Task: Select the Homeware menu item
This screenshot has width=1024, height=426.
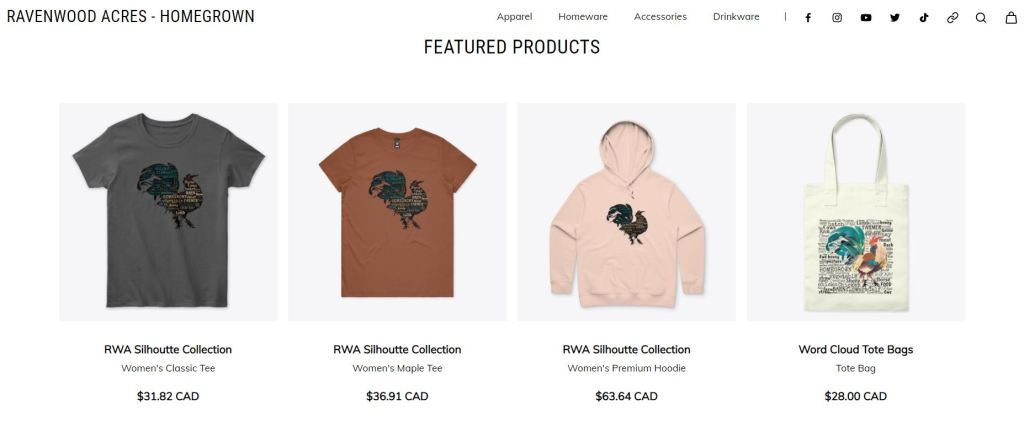Action: [x=583, y=17]
